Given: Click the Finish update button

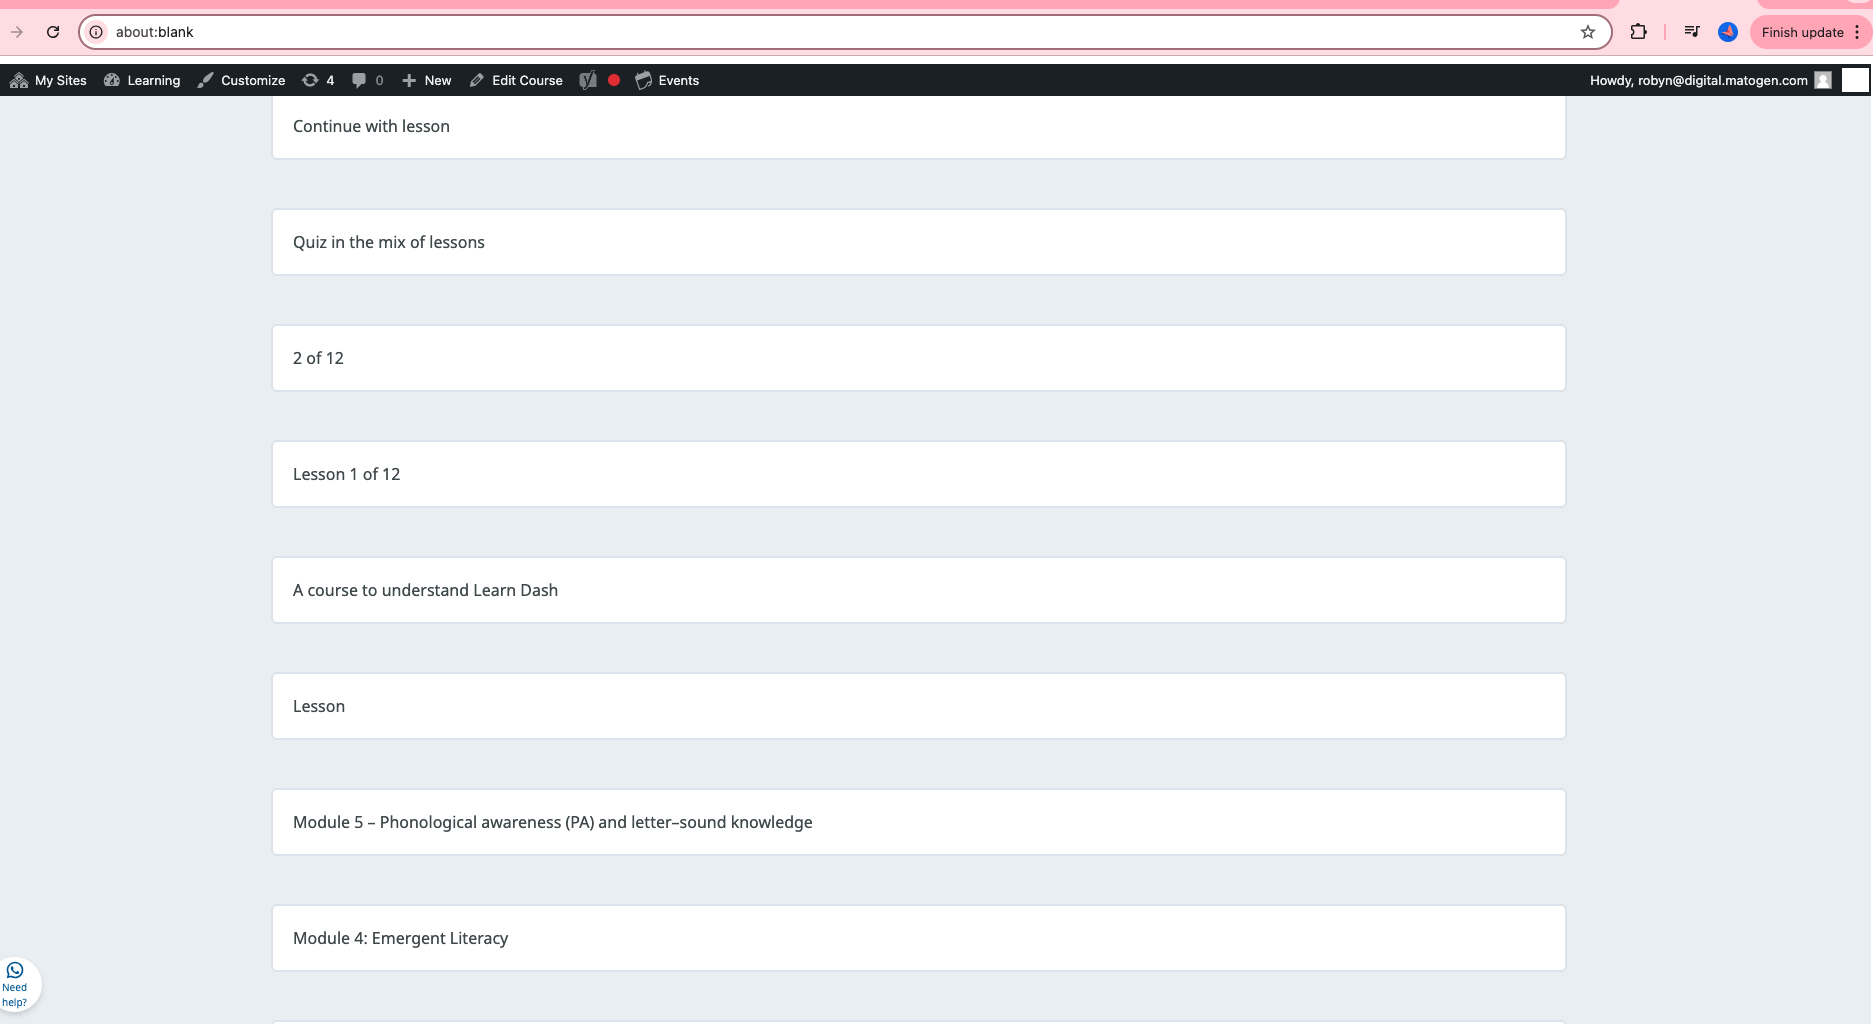Looking at the screenshot, I should 1801,32.
